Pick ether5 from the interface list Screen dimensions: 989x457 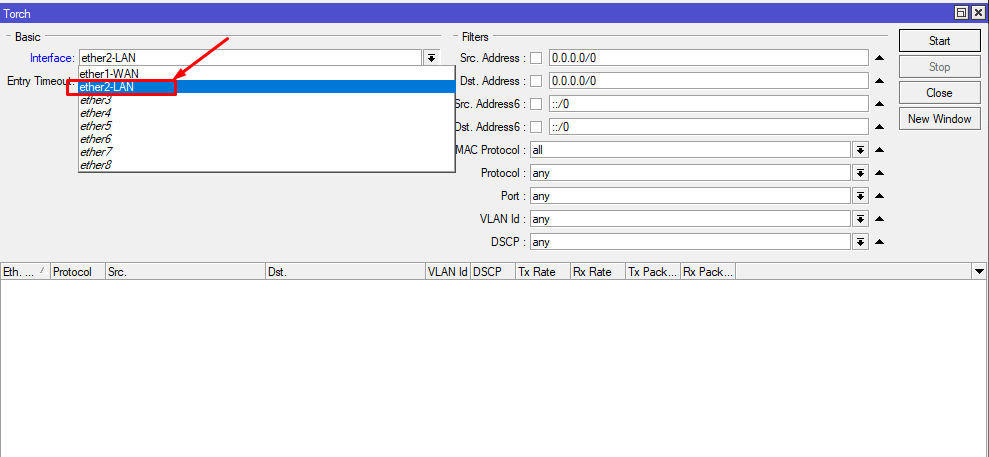pos(96,126)
